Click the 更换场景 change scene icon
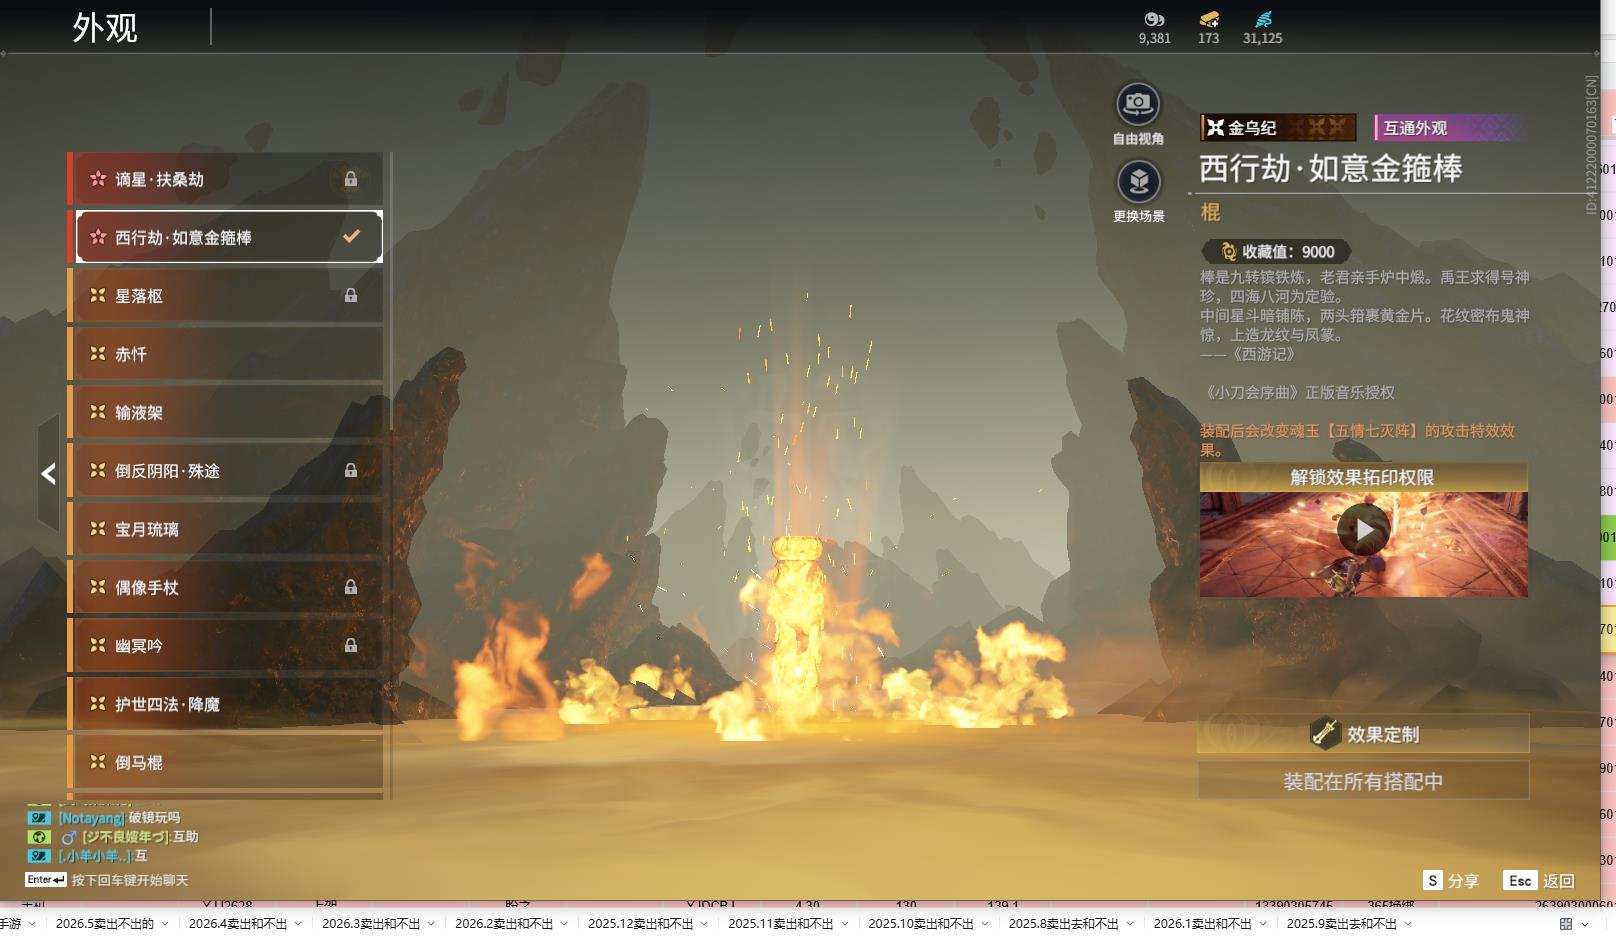This screenshot has width=1616, height=939. (x=1138, y=182)
